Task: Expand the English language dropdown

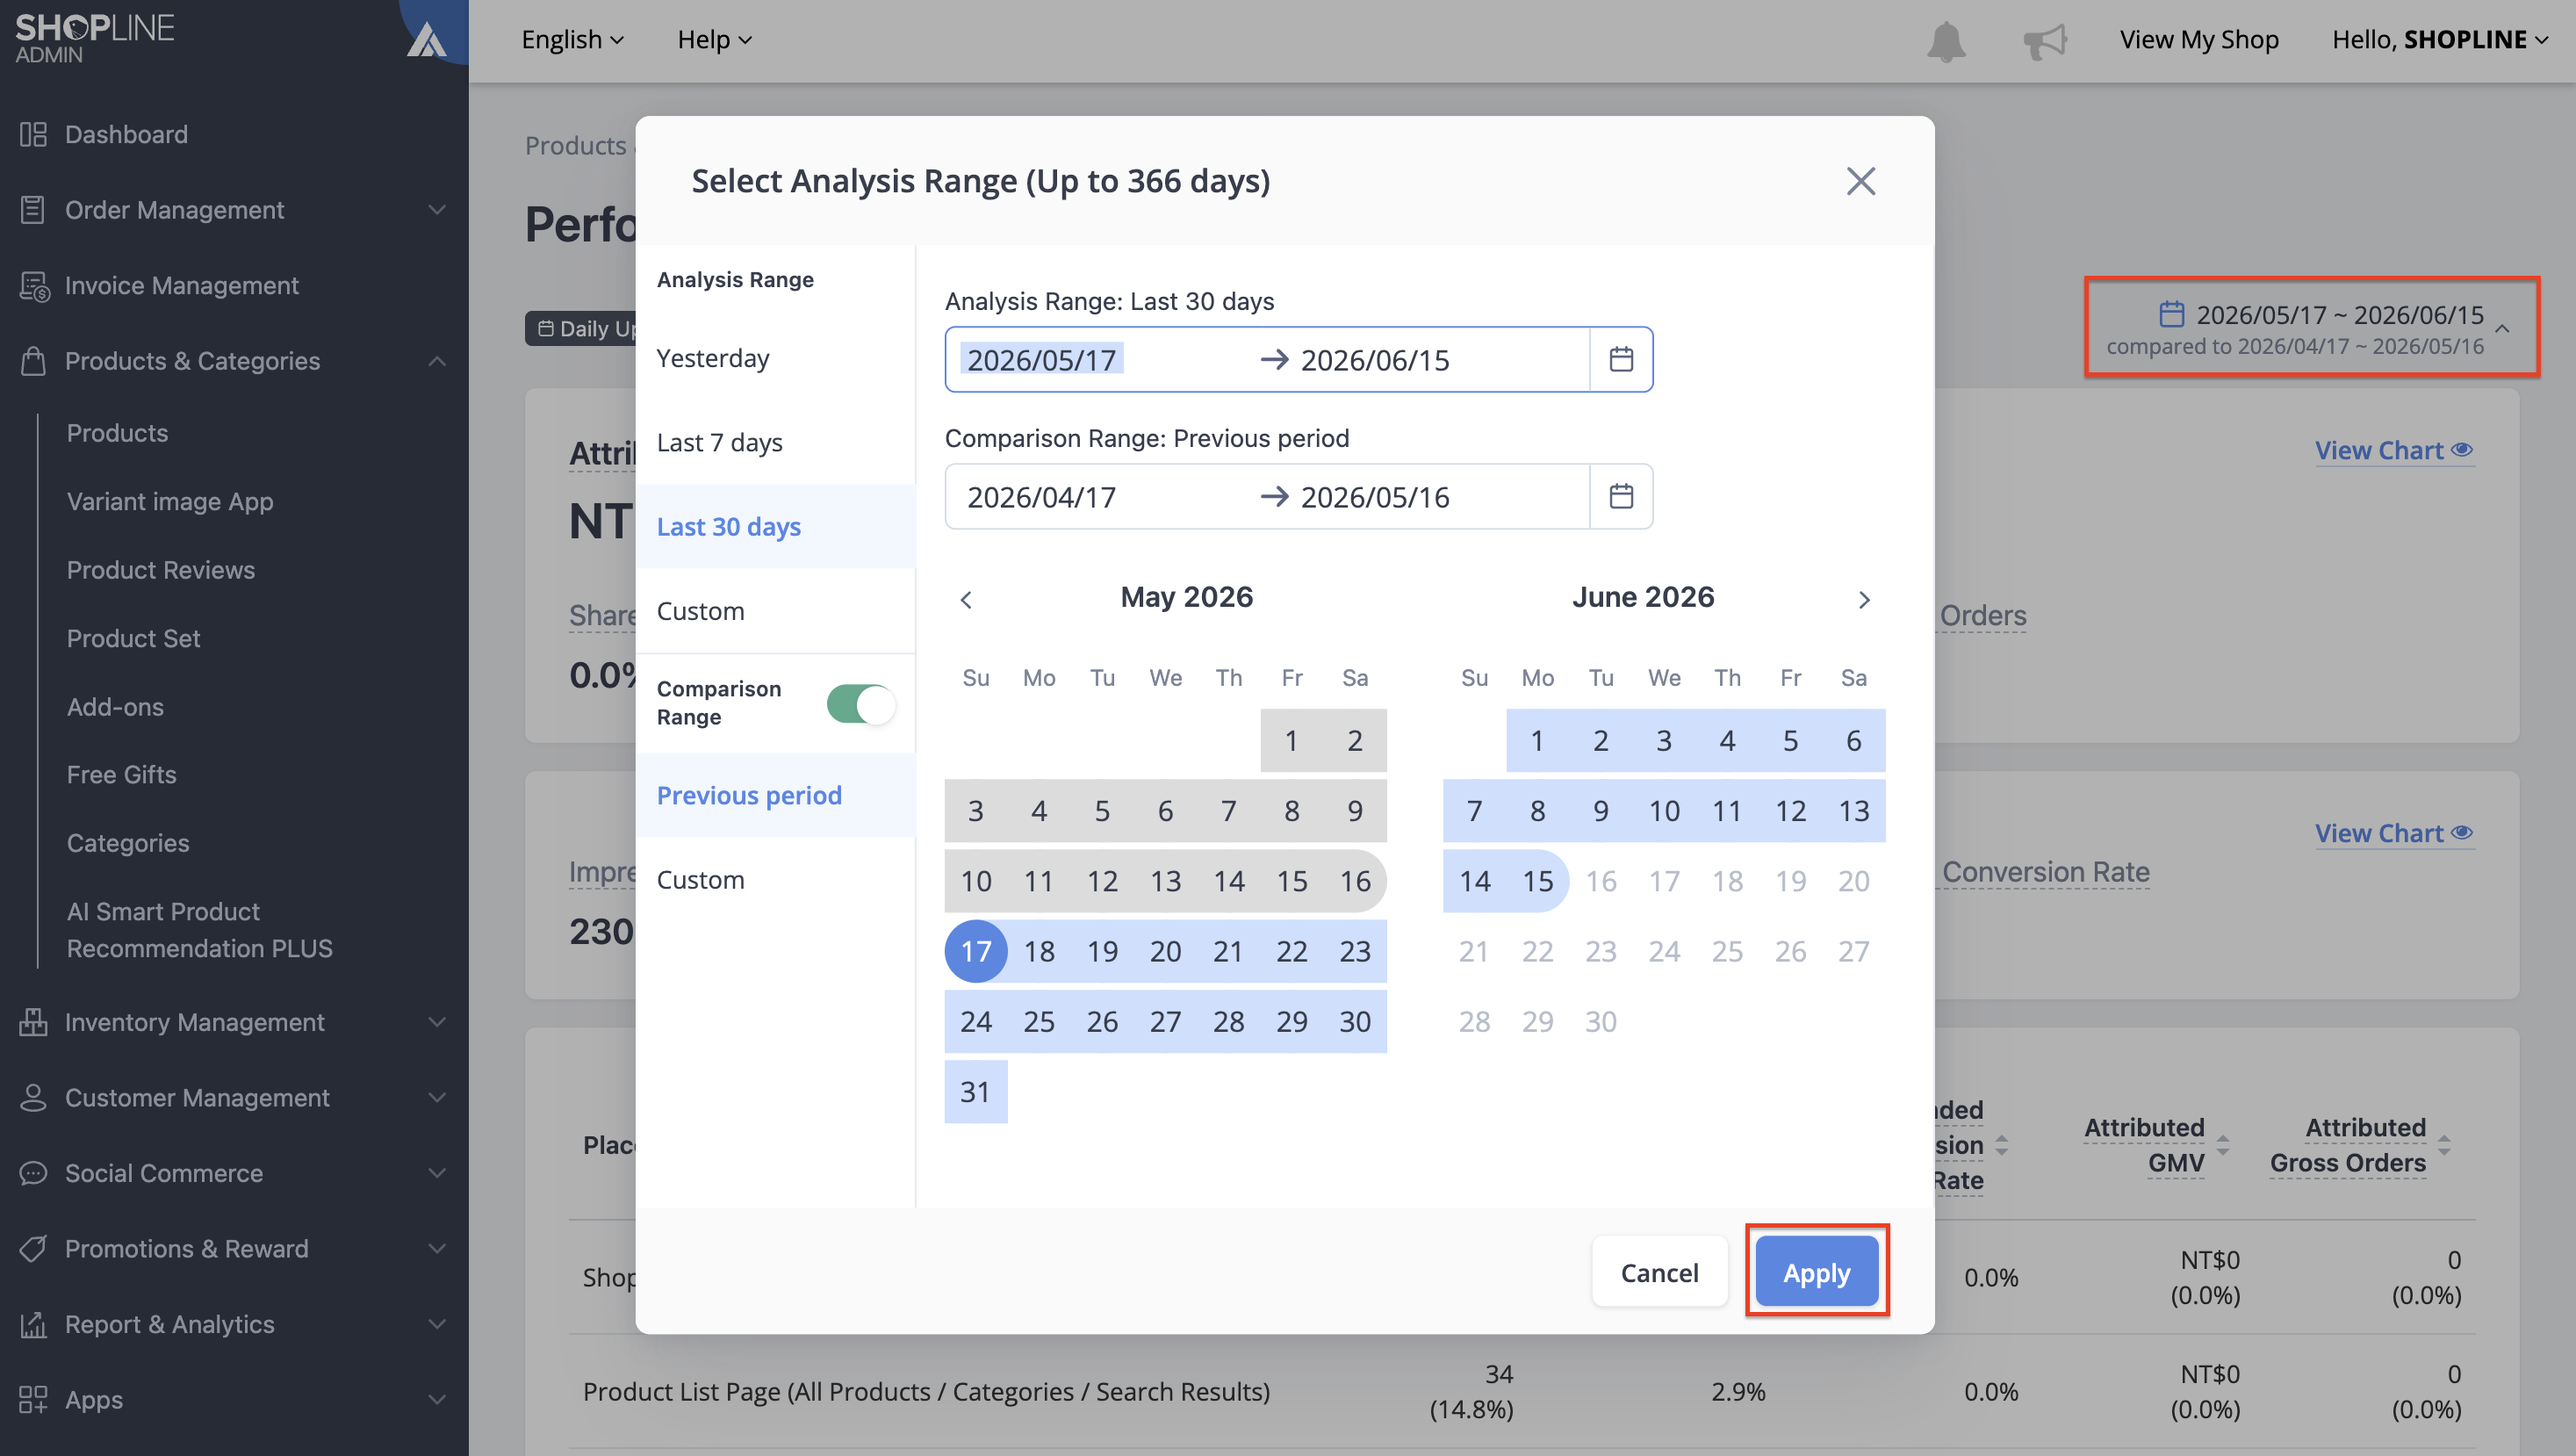Action: pyautogui.click(x=572, y=40)
